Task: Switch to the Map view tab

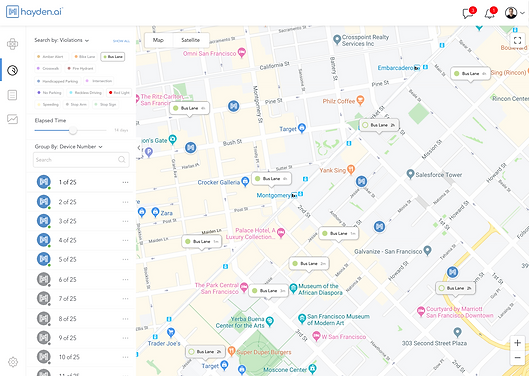Action: 158,40
